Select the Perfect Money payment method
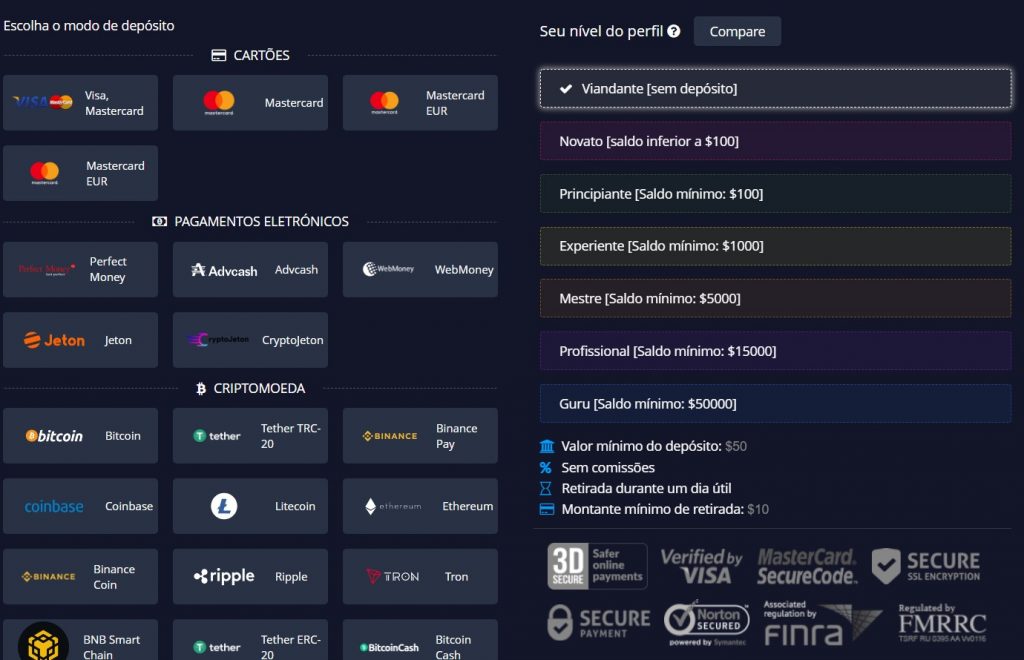This screenshot has height=660, width=1024. (x=80, y=270)
